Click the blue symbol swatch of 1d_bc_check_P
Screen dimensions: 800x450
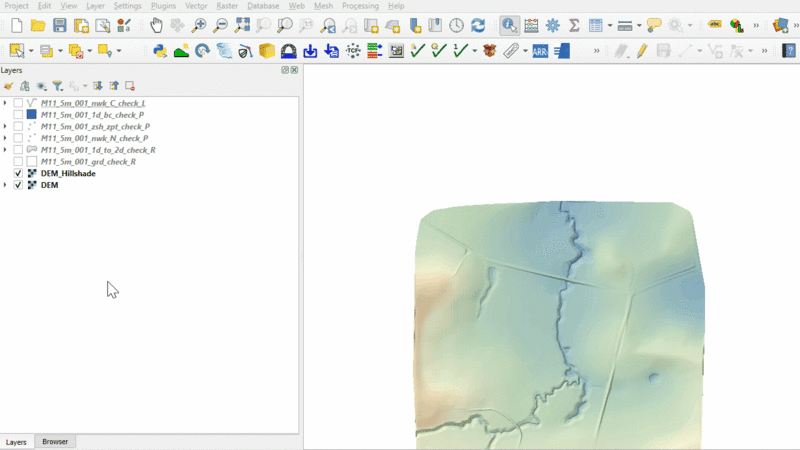31,115
